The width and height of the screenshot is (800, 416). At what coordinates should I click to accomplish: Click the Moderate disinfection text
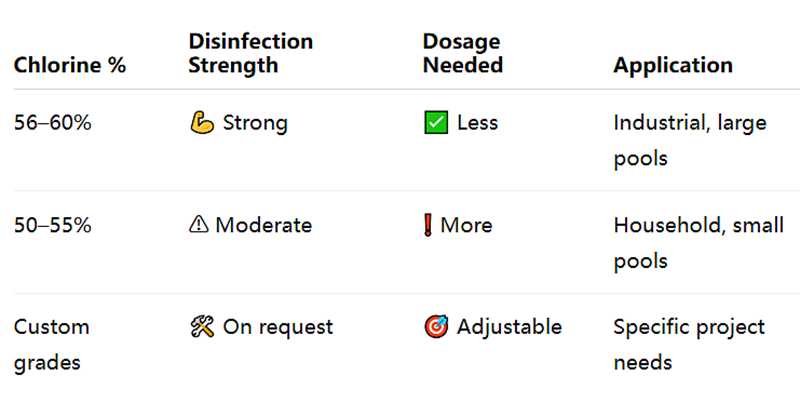[263, 225]
